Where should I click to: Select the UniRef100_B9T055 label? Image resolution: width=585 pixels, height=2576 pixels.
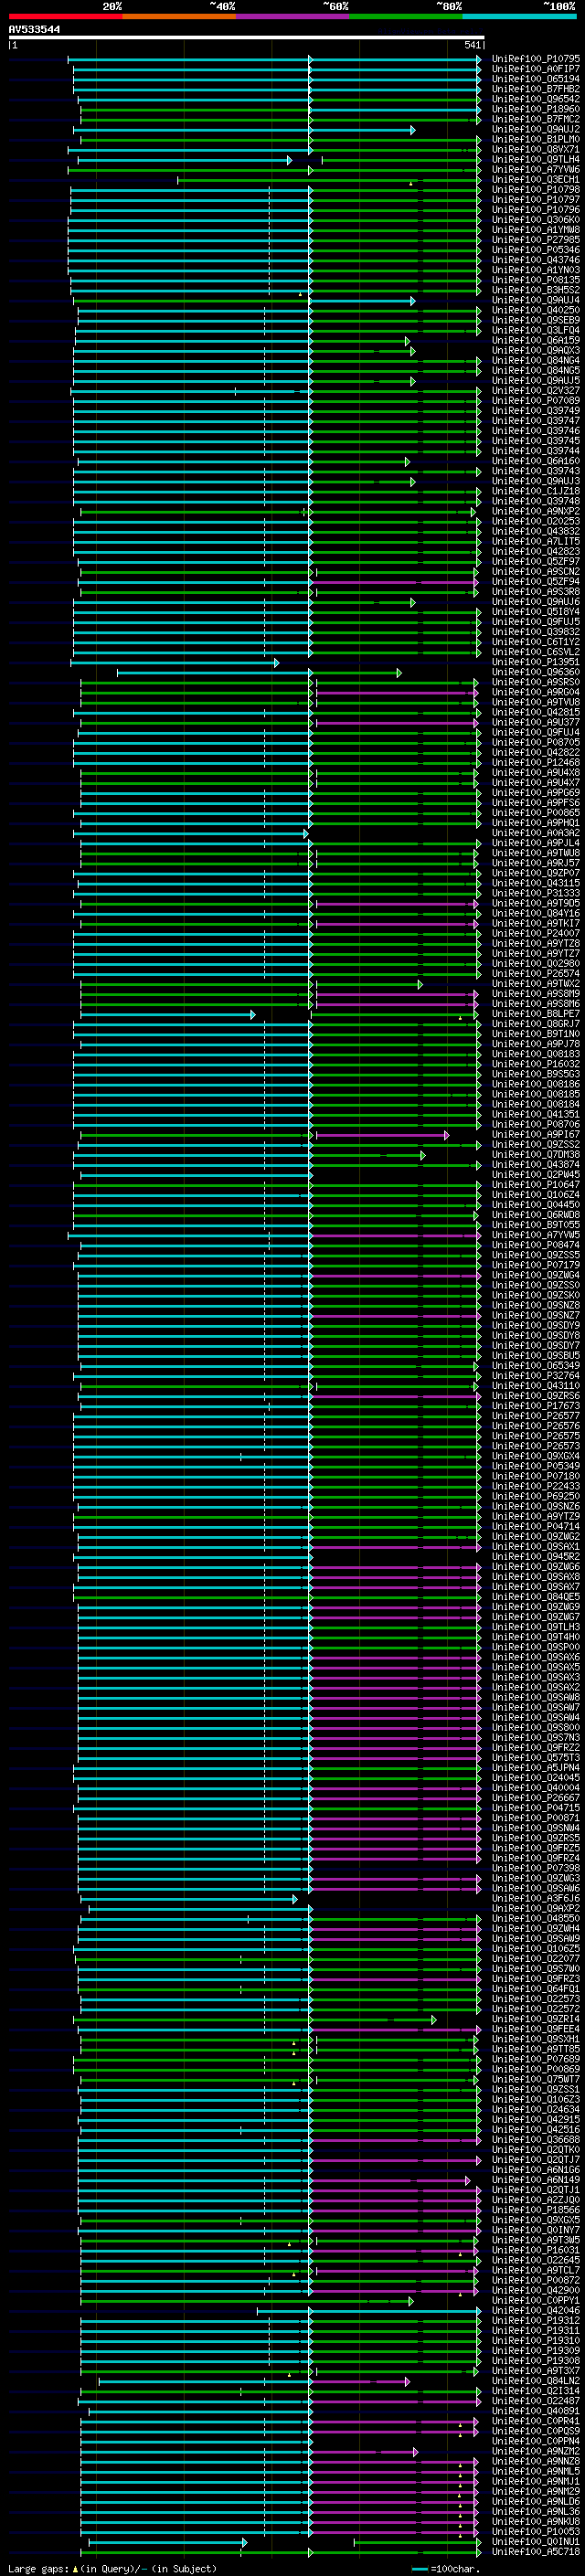[536, 1225]
